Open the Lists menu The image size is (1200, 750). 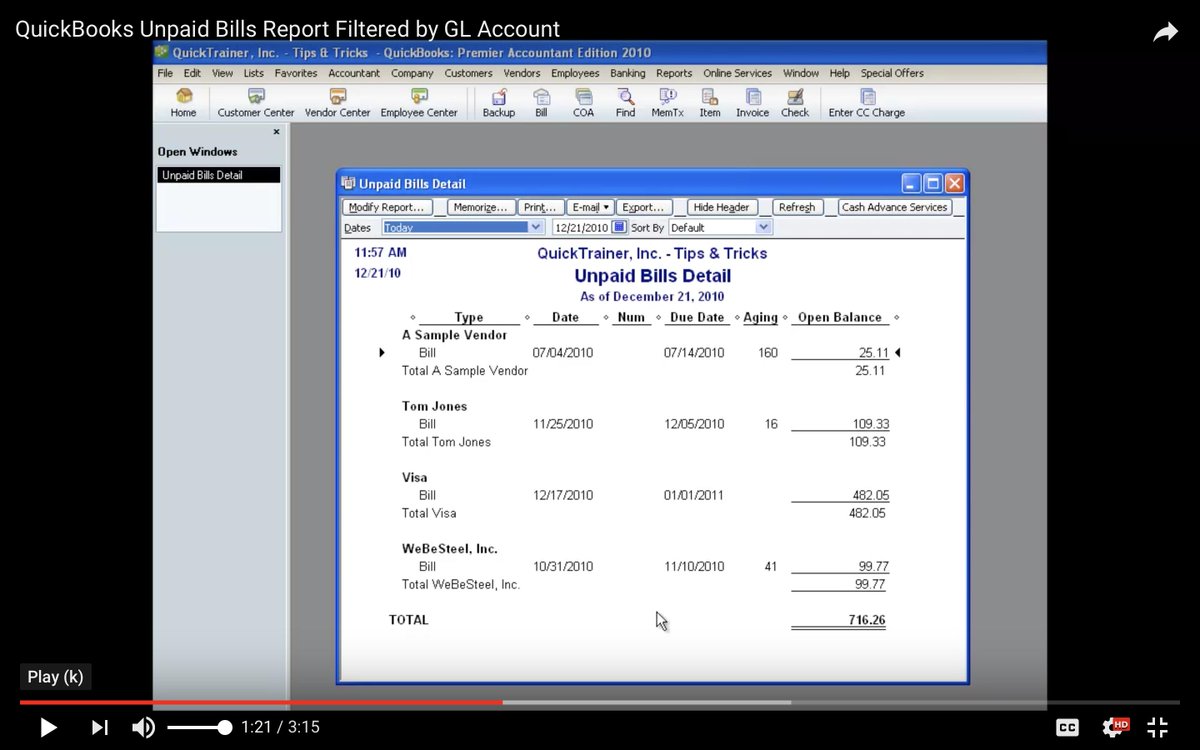pyautogui.click(x=254, y=73)
